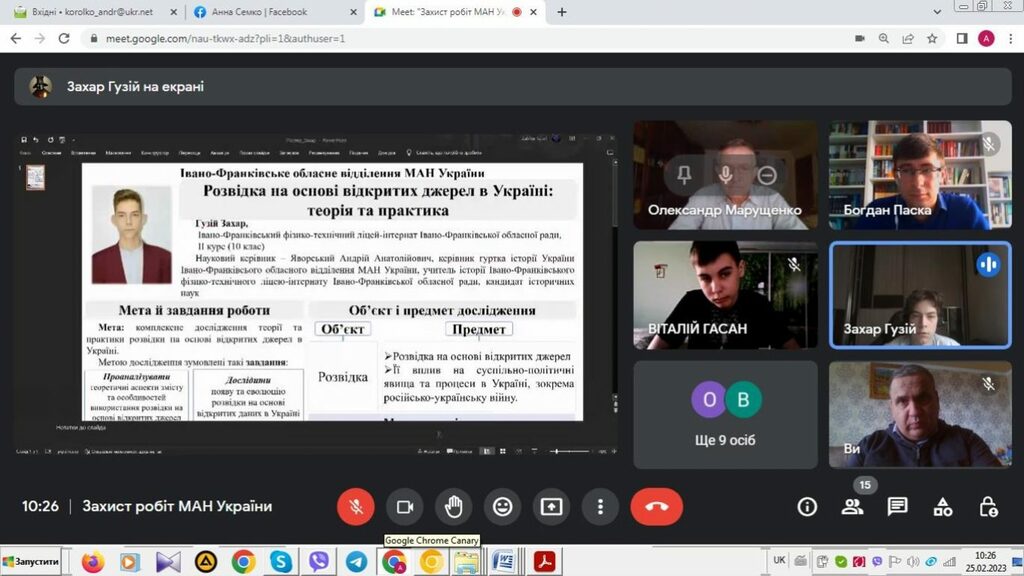This screenshot has height=576, width=1024.
Task: Open host controls lock icon
Action: click(988, 507)
